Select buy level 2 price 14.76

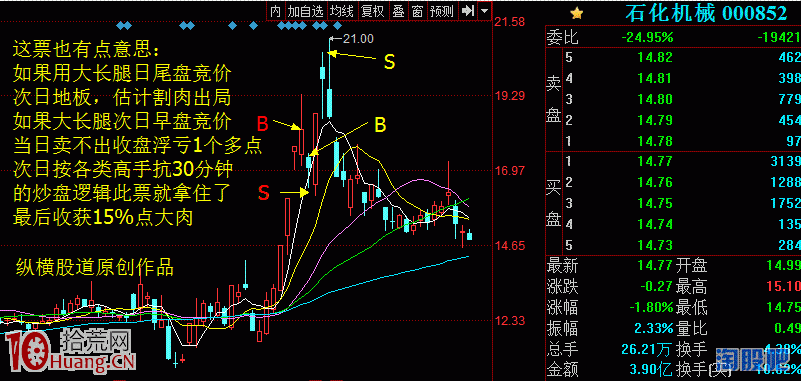point(654,182)
